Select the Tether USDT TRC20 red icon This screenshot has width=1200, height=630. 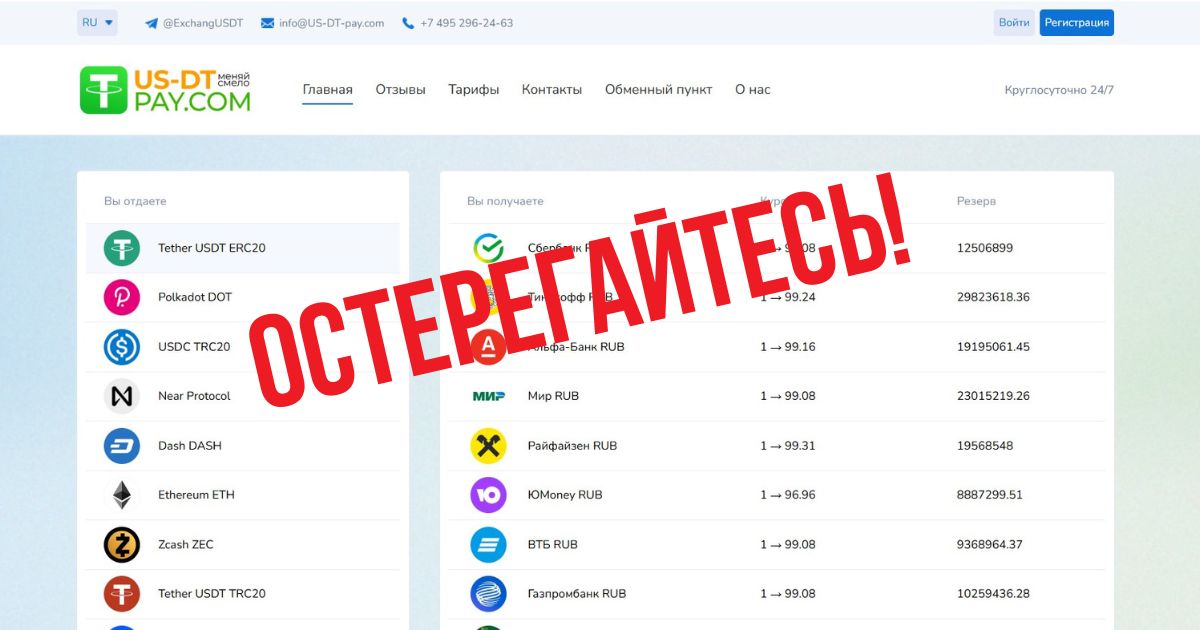(x=122, y=594)
